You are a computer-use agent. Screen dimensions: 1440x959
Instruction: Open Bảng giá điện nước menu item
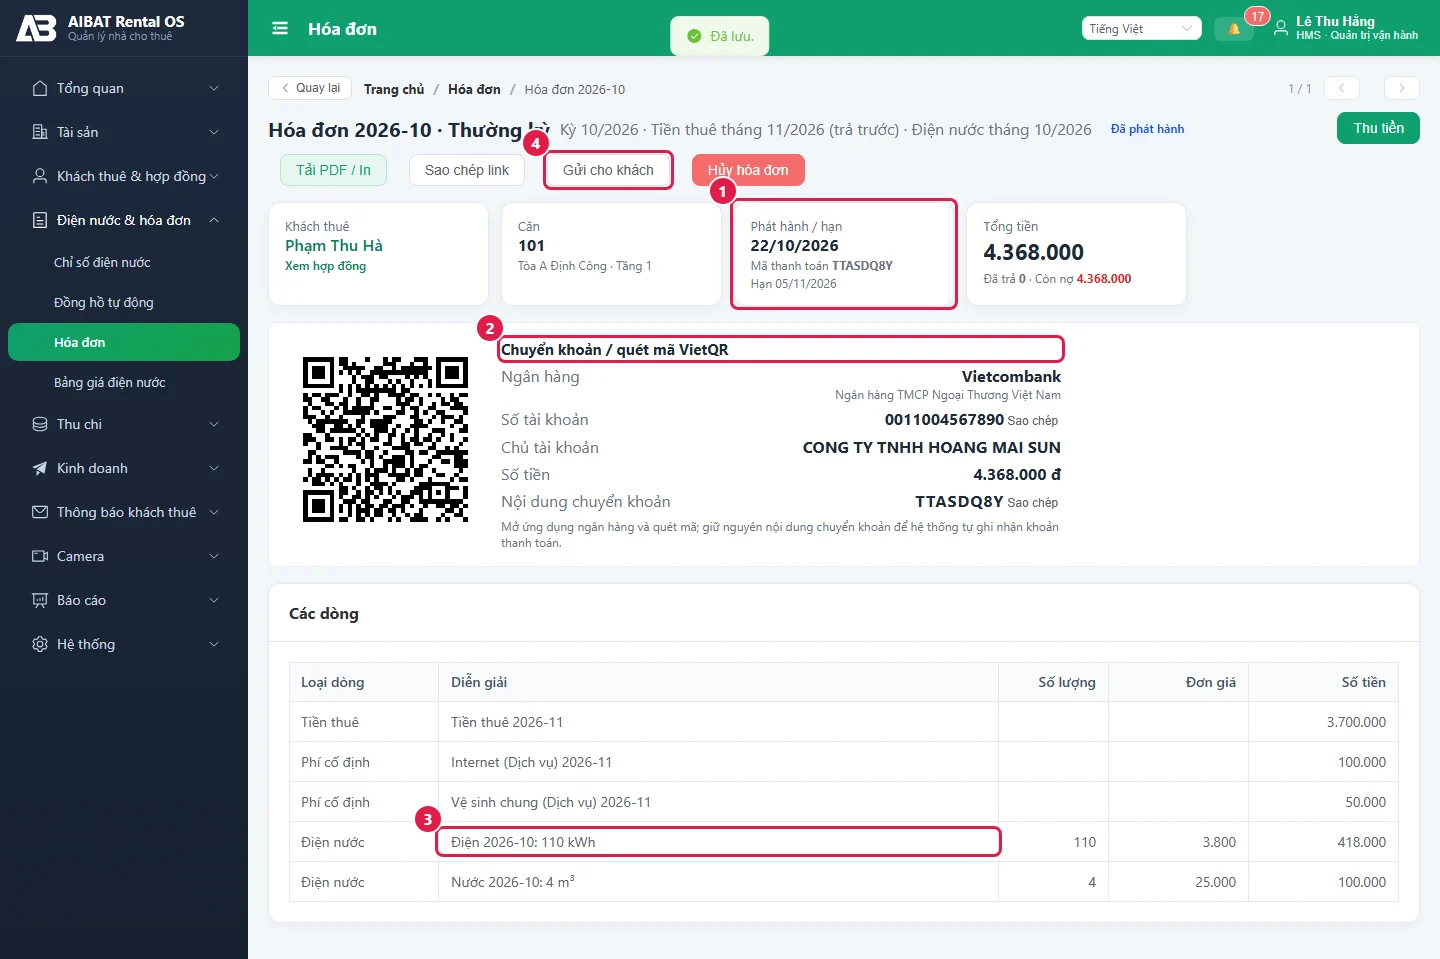coord(124,382)
